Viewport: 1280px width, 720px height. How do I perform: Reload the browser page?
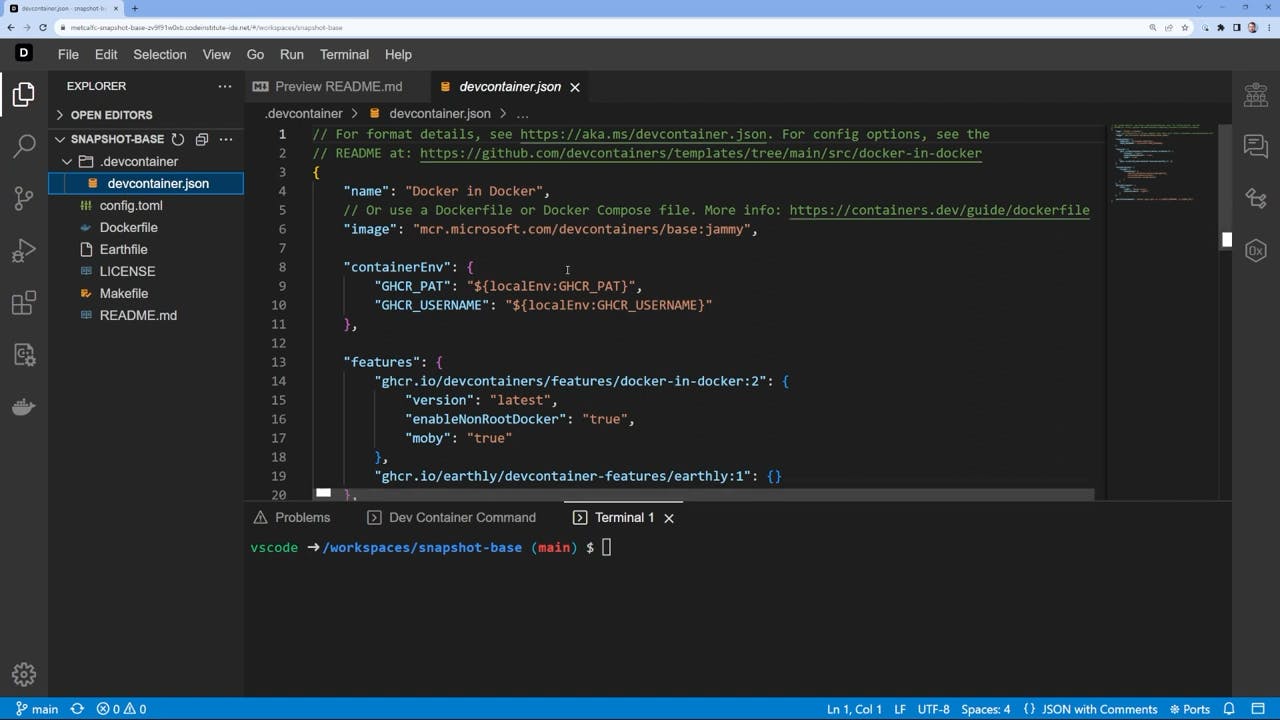pos(43,28)
